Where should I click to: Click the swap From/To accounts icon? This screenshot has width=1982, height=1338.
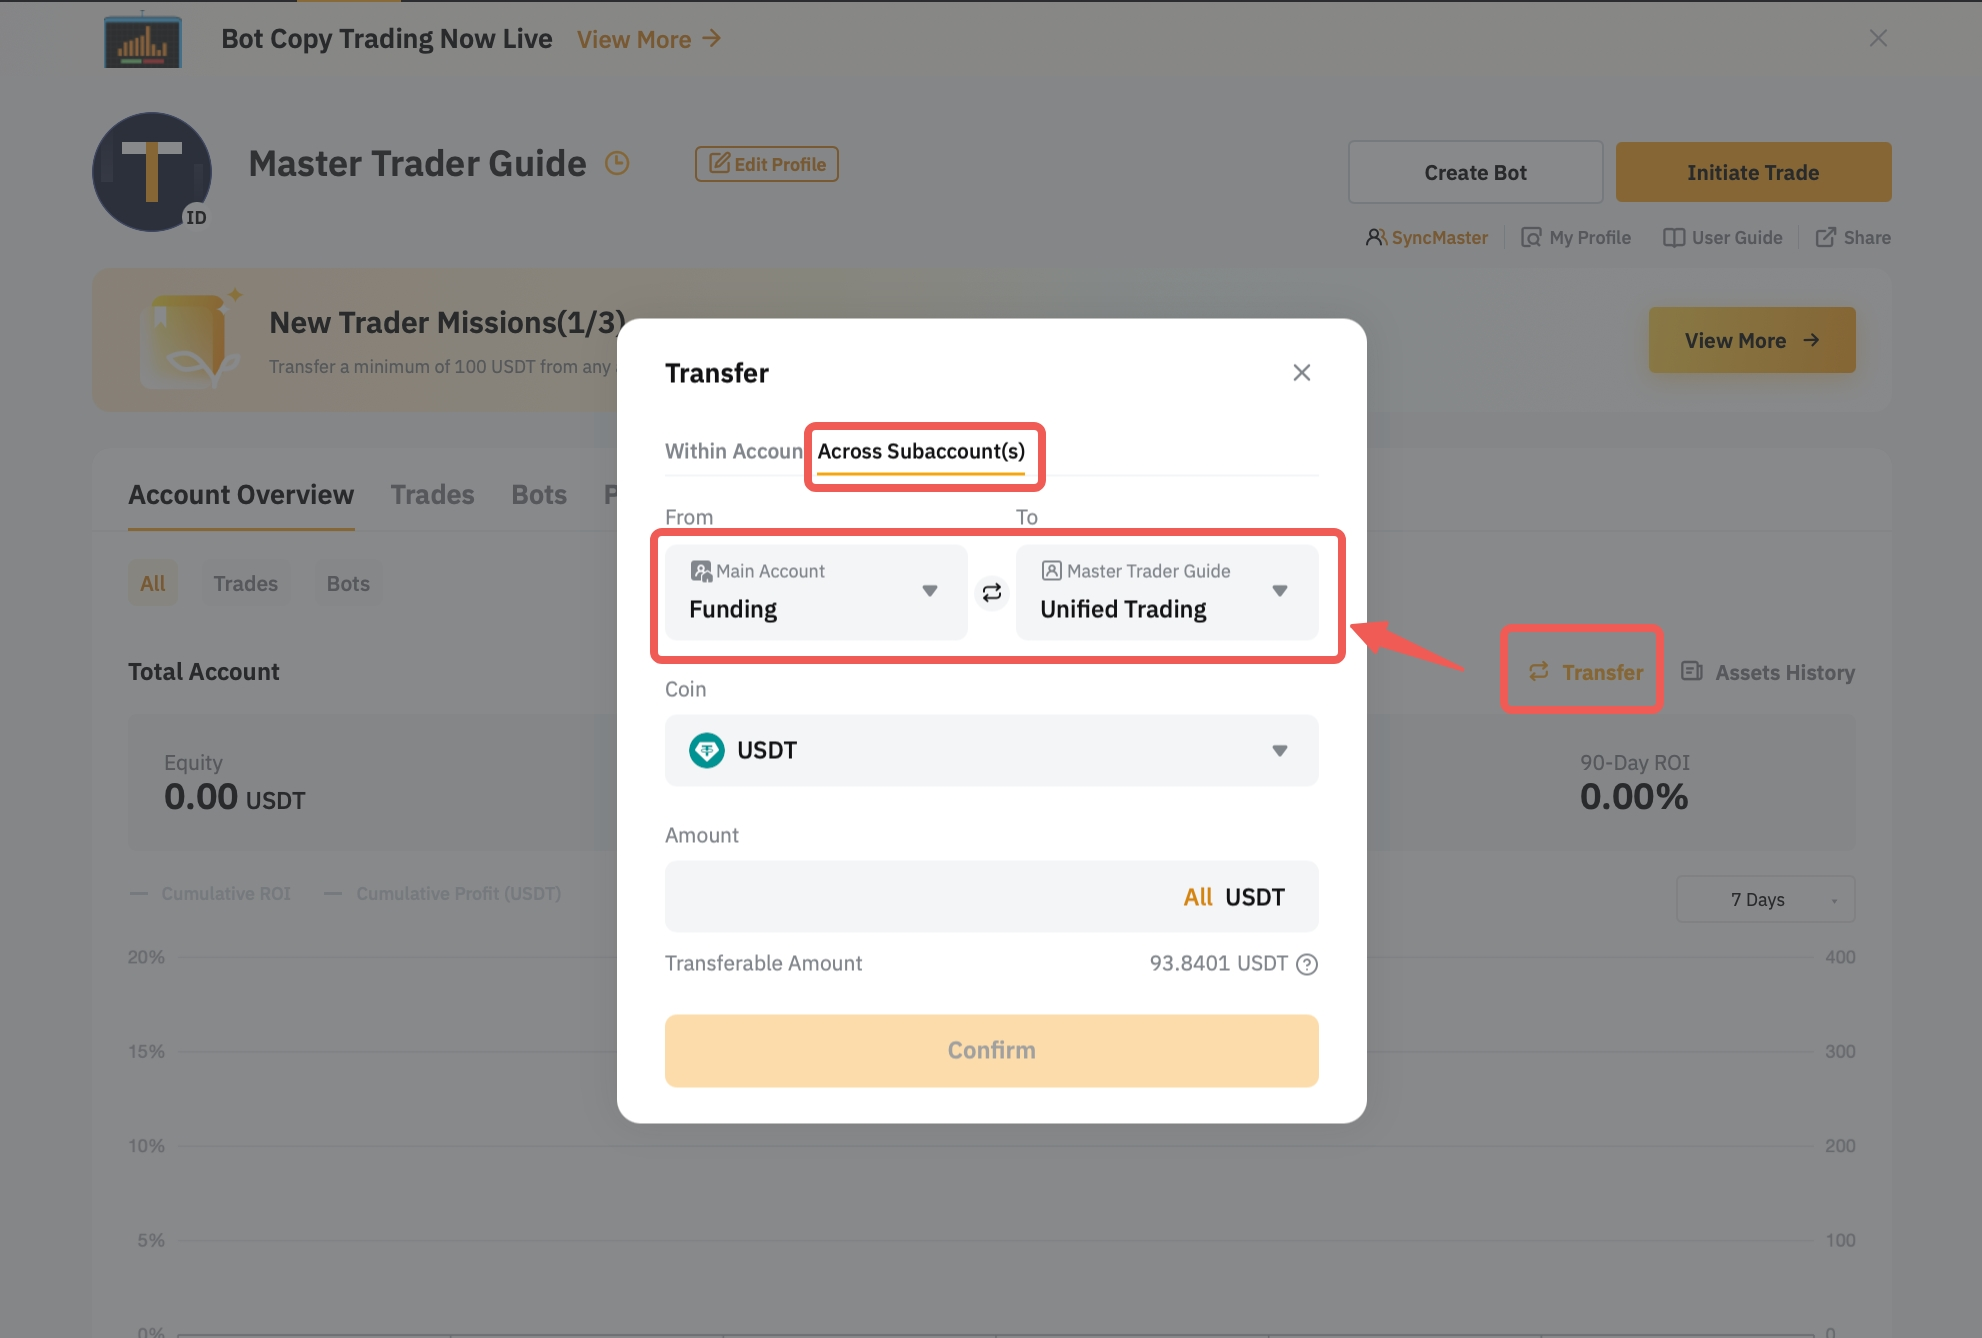point(991,593)
